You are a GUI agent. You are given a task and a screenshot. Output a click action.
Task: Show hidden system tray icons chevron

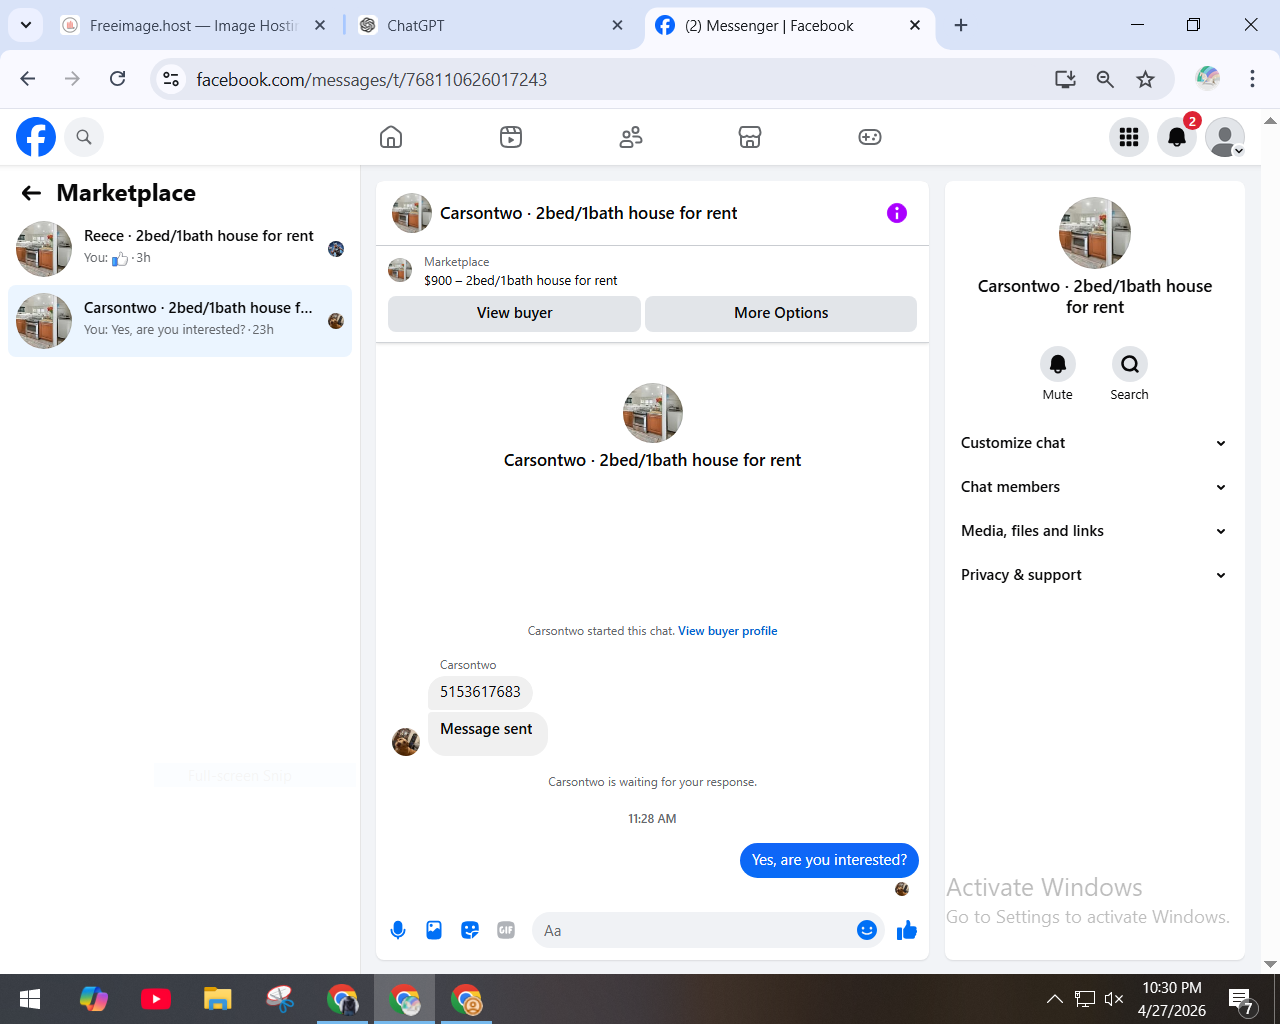1054,999
